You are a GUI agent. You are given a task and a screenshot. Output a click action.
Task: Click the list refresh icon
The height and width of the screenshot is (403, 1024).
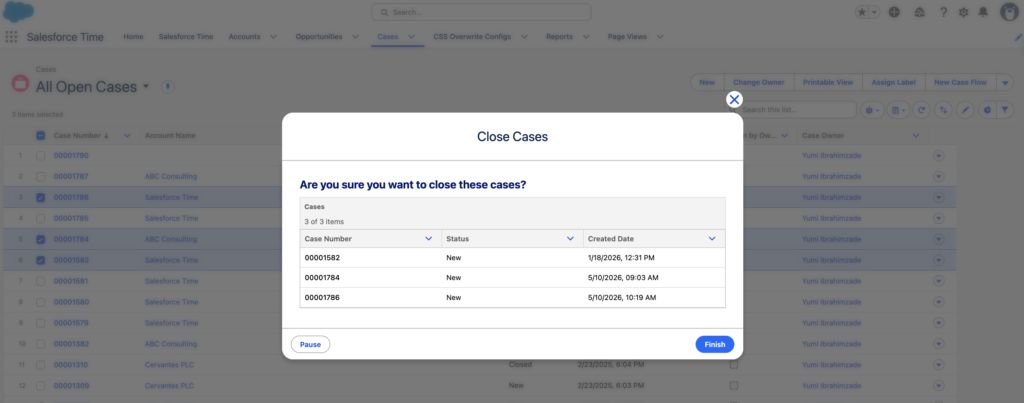pyautogui.click(x=921, y=110)
